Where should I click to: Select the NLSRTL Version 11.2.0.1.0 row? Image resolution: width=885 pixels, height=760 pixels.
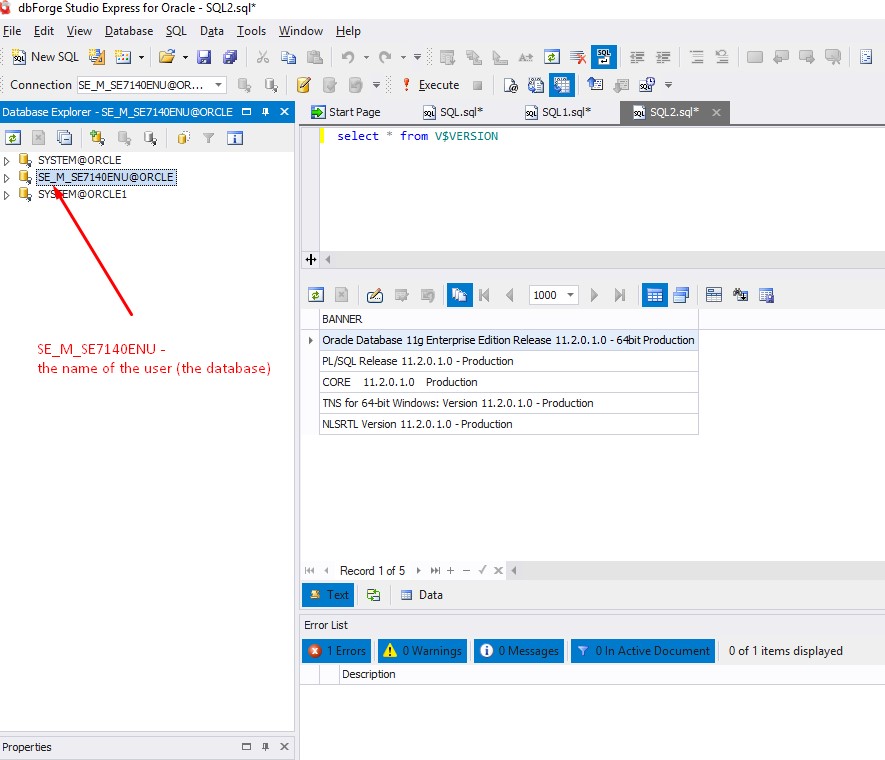click(509, 424)
